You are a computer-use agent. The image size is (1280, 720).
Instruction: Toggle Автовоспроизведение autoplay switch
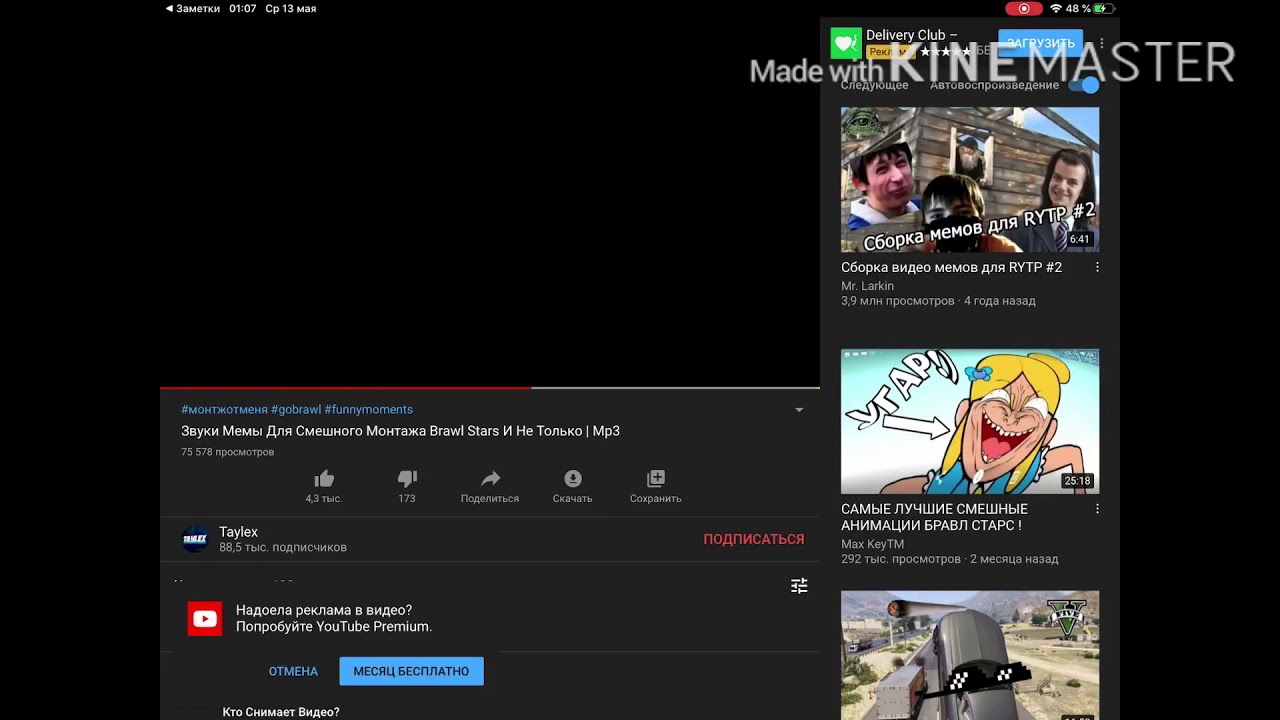(x=1084, y=85)
